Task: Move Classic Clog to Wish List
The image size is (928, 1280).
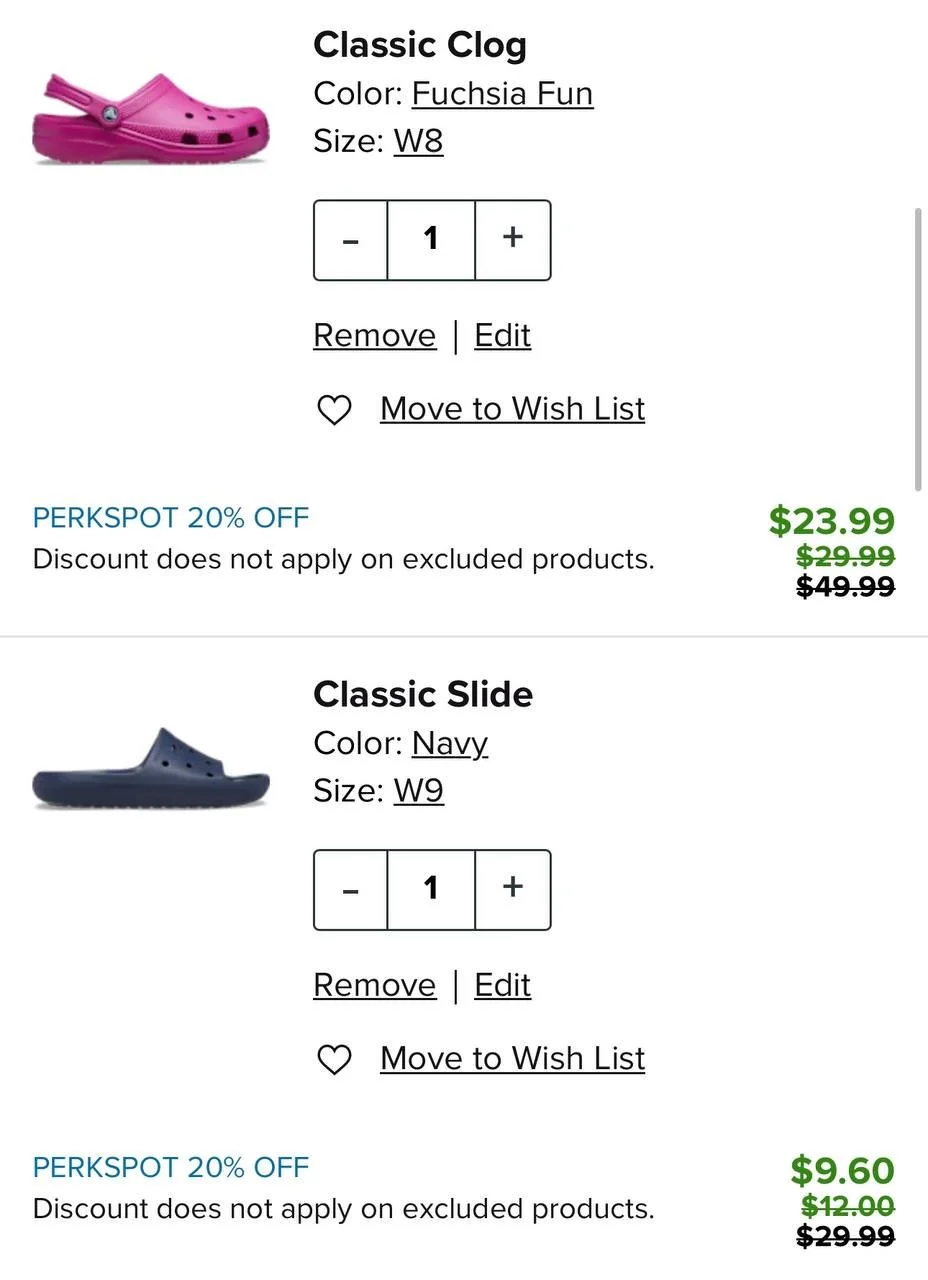Action: click(512, 410)
